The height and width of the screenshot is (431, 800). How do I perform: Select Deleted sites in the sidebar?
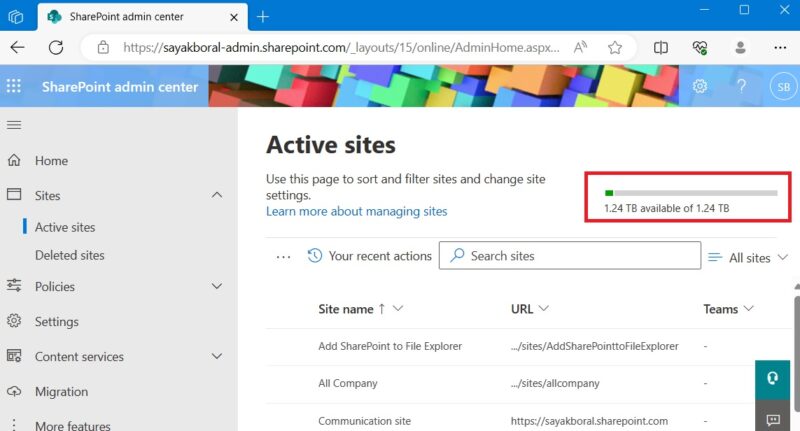(x=69, y=255)
